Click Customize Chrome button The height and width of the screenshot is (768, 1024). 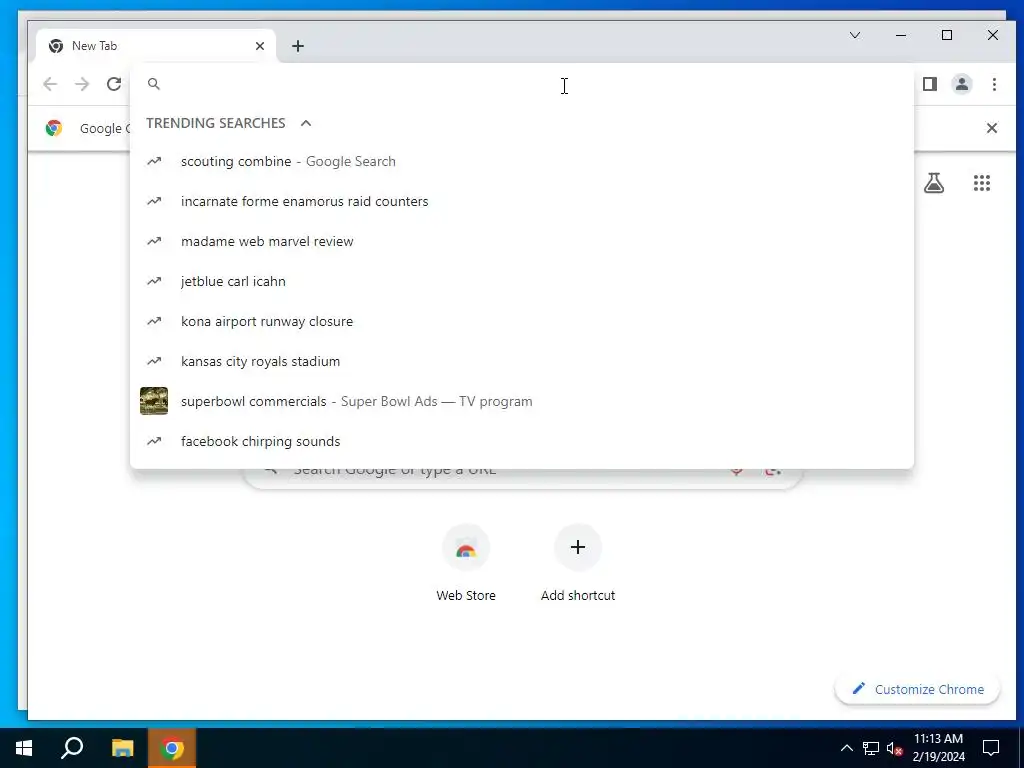918,690
